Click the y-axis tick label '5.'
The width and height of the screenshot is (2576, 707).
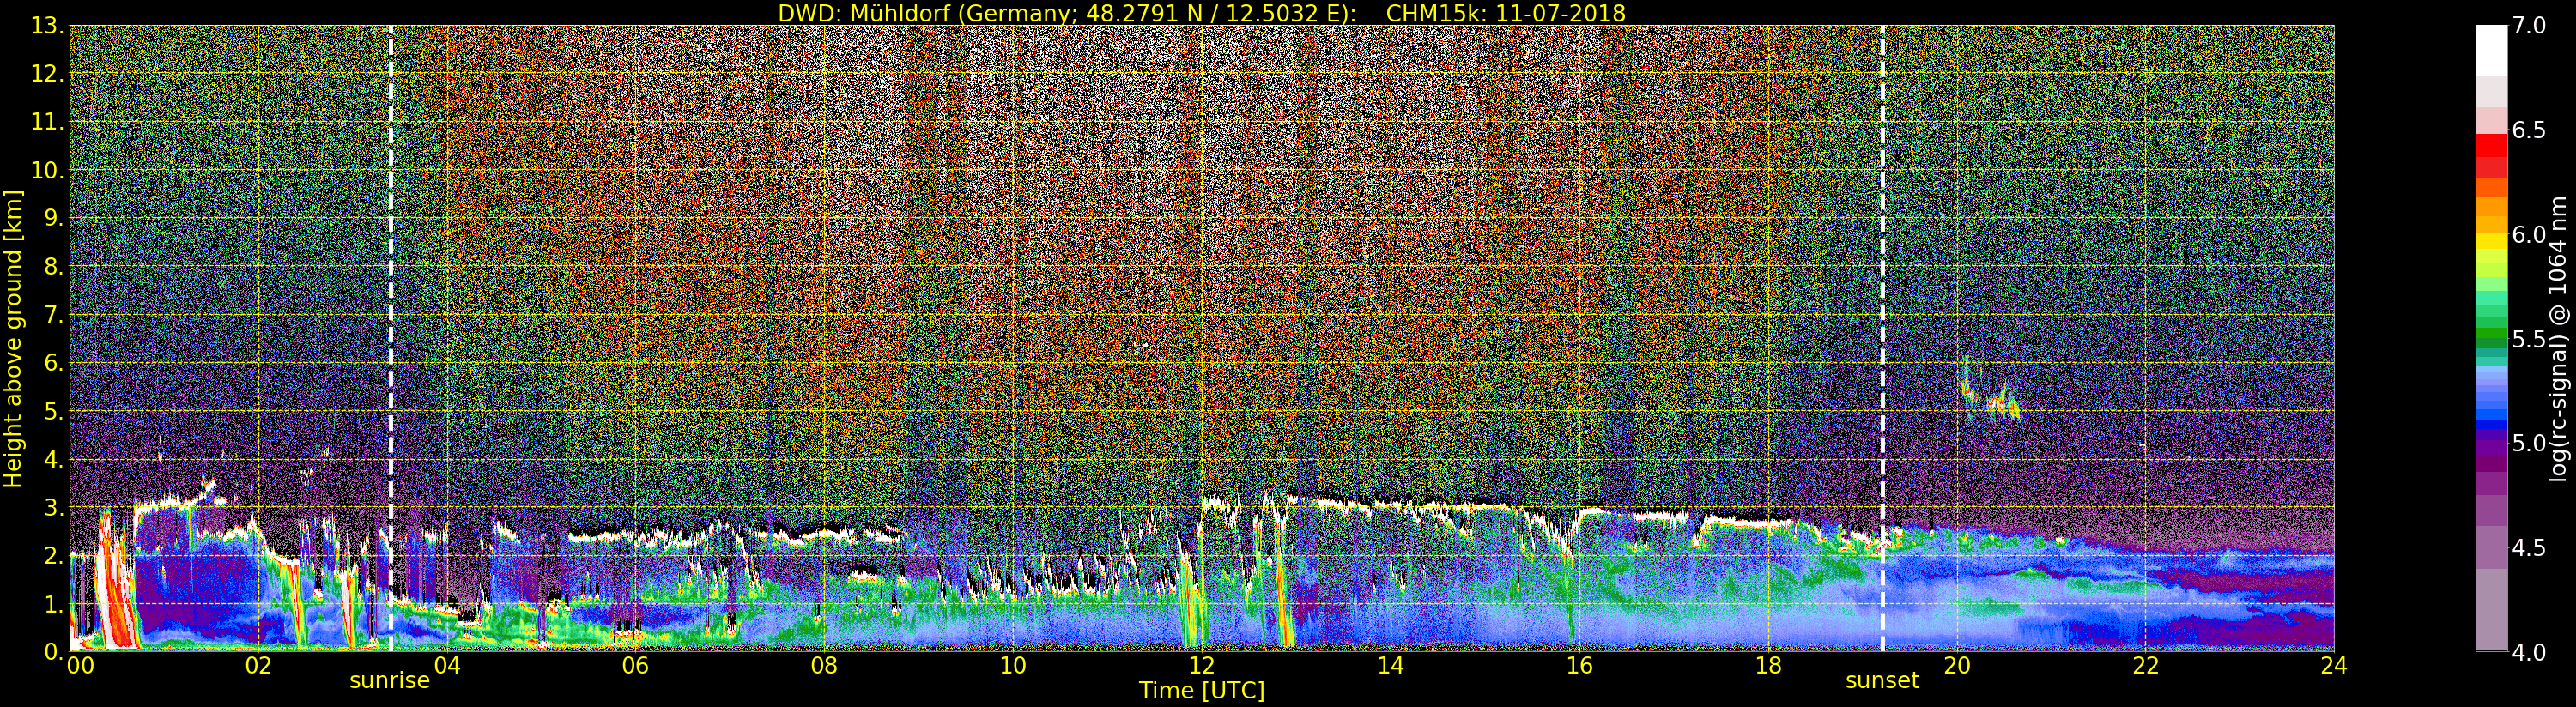(53, 411)
